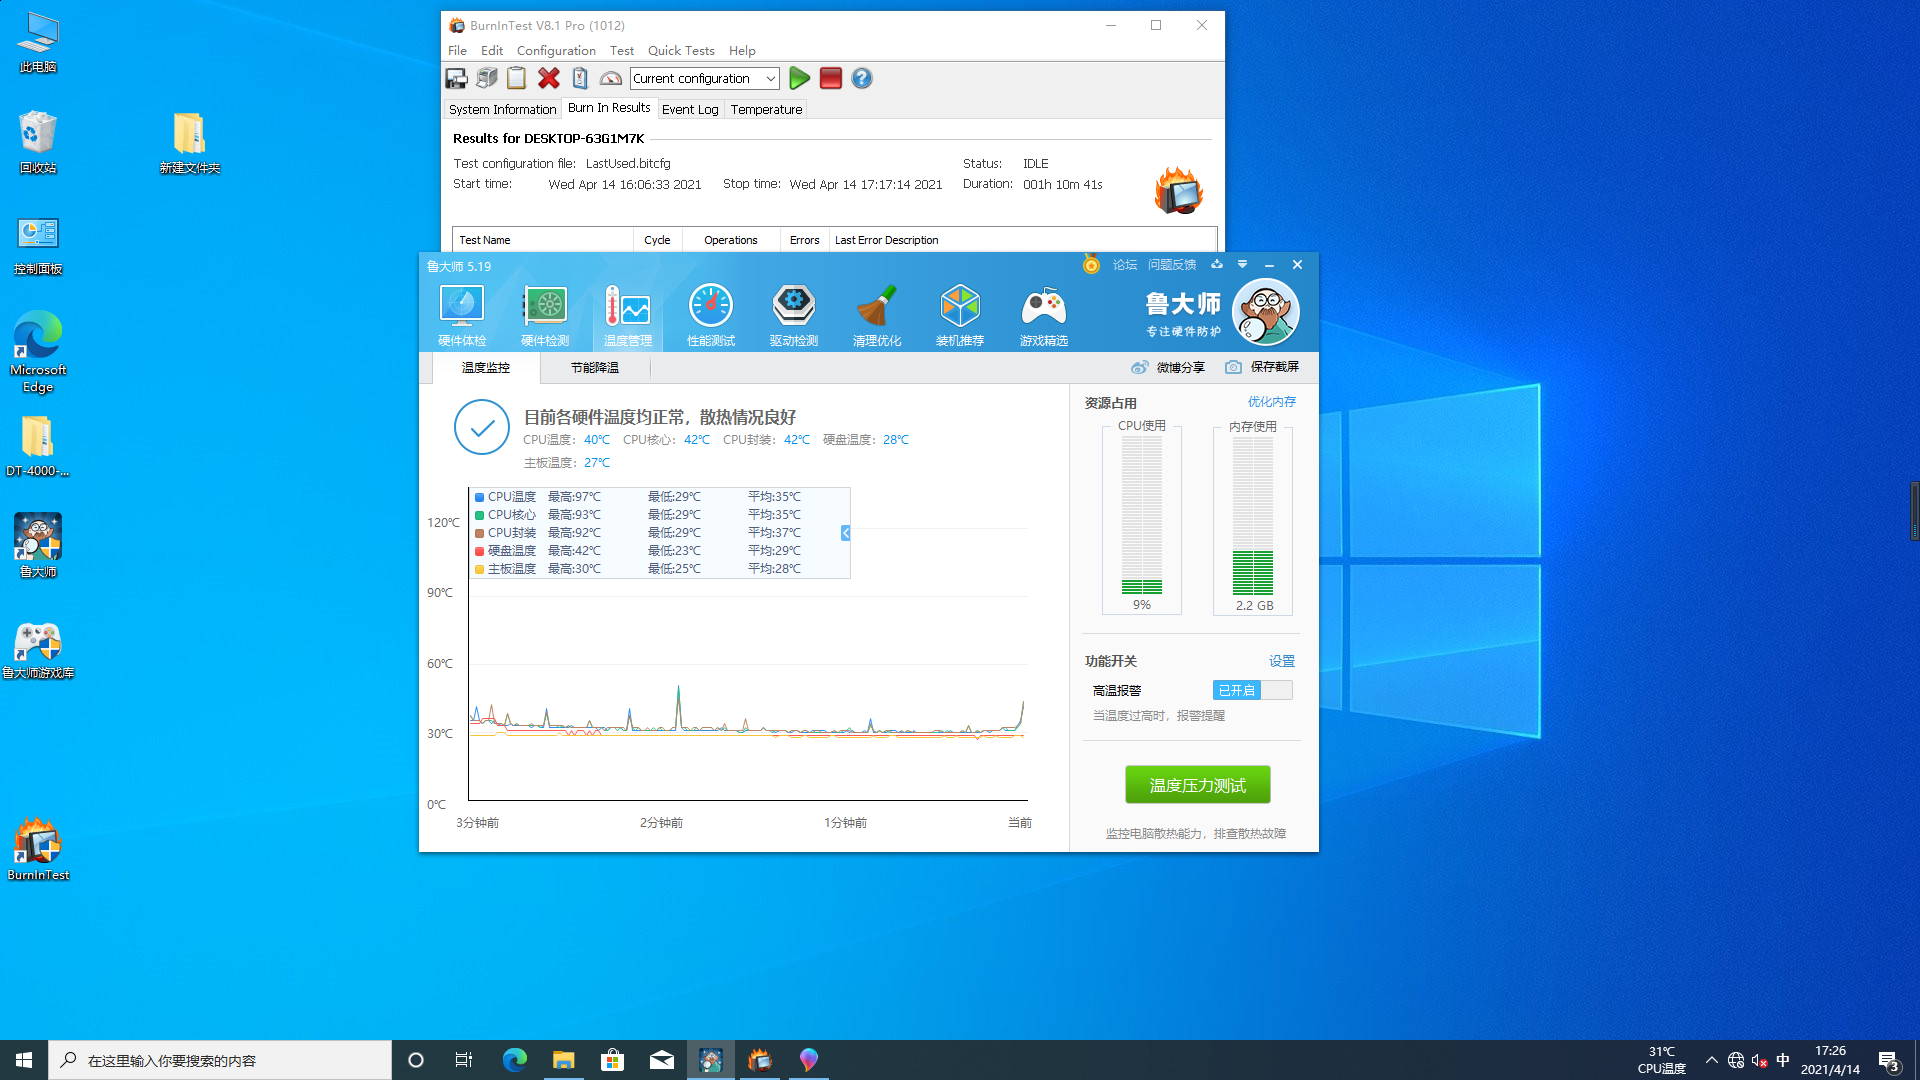Click the green 温度压力测试 button
Viewport: 1920px width, 1080px height.
tap(1197, 785)
